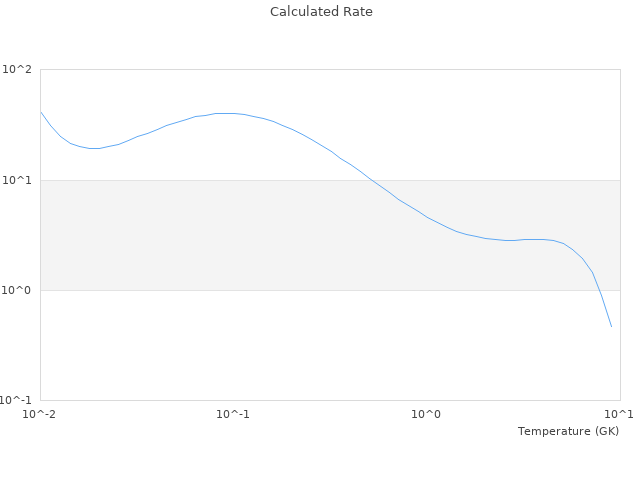Select the "Temperature (GK)" x-axis title
The image size is (640, 480).
click(568, 431)
